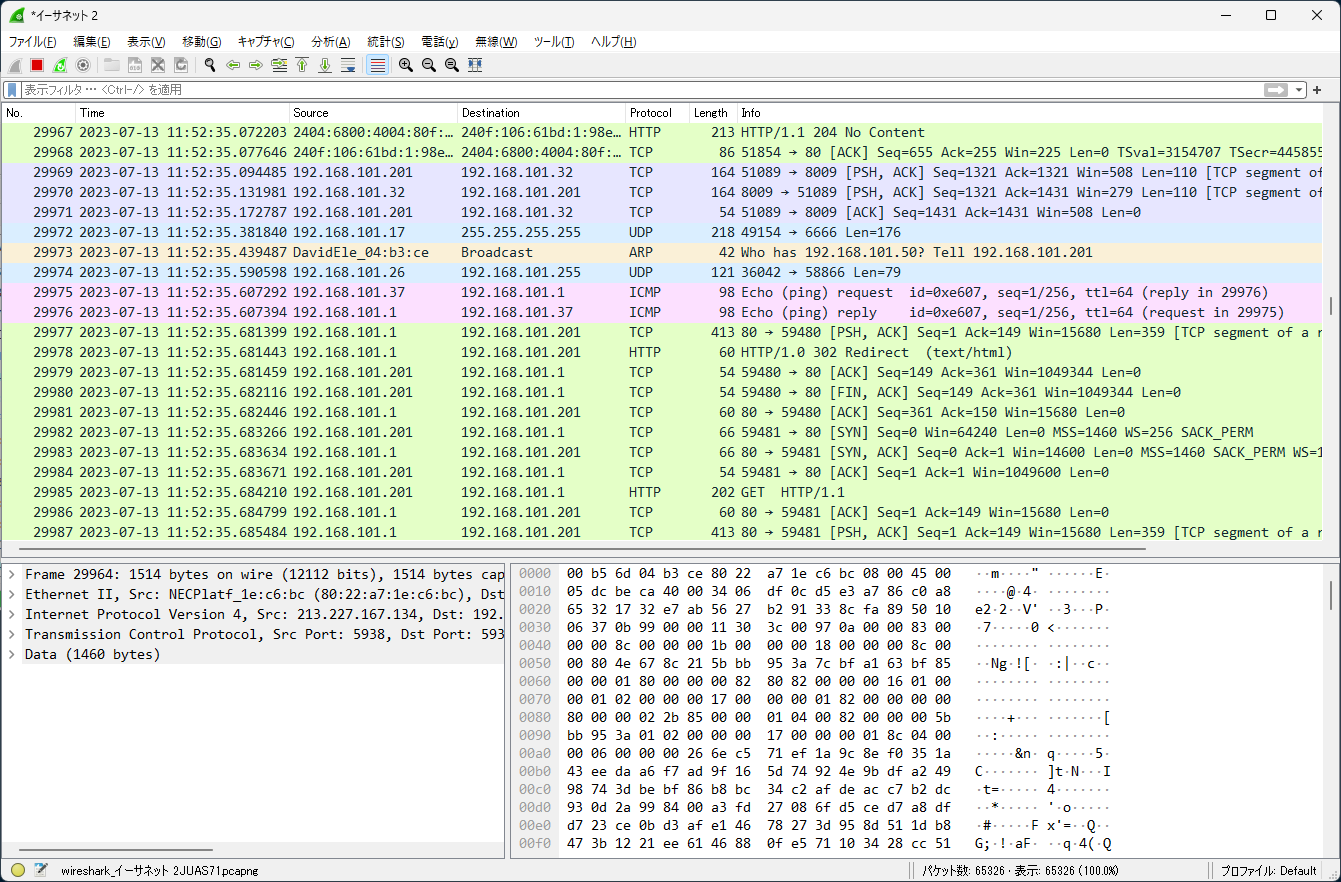Image resolution: width=1341 pixels, height=882 pixels.
Task: Click the grayed-out start capture shark fin icon
Action: click(15, 65)
